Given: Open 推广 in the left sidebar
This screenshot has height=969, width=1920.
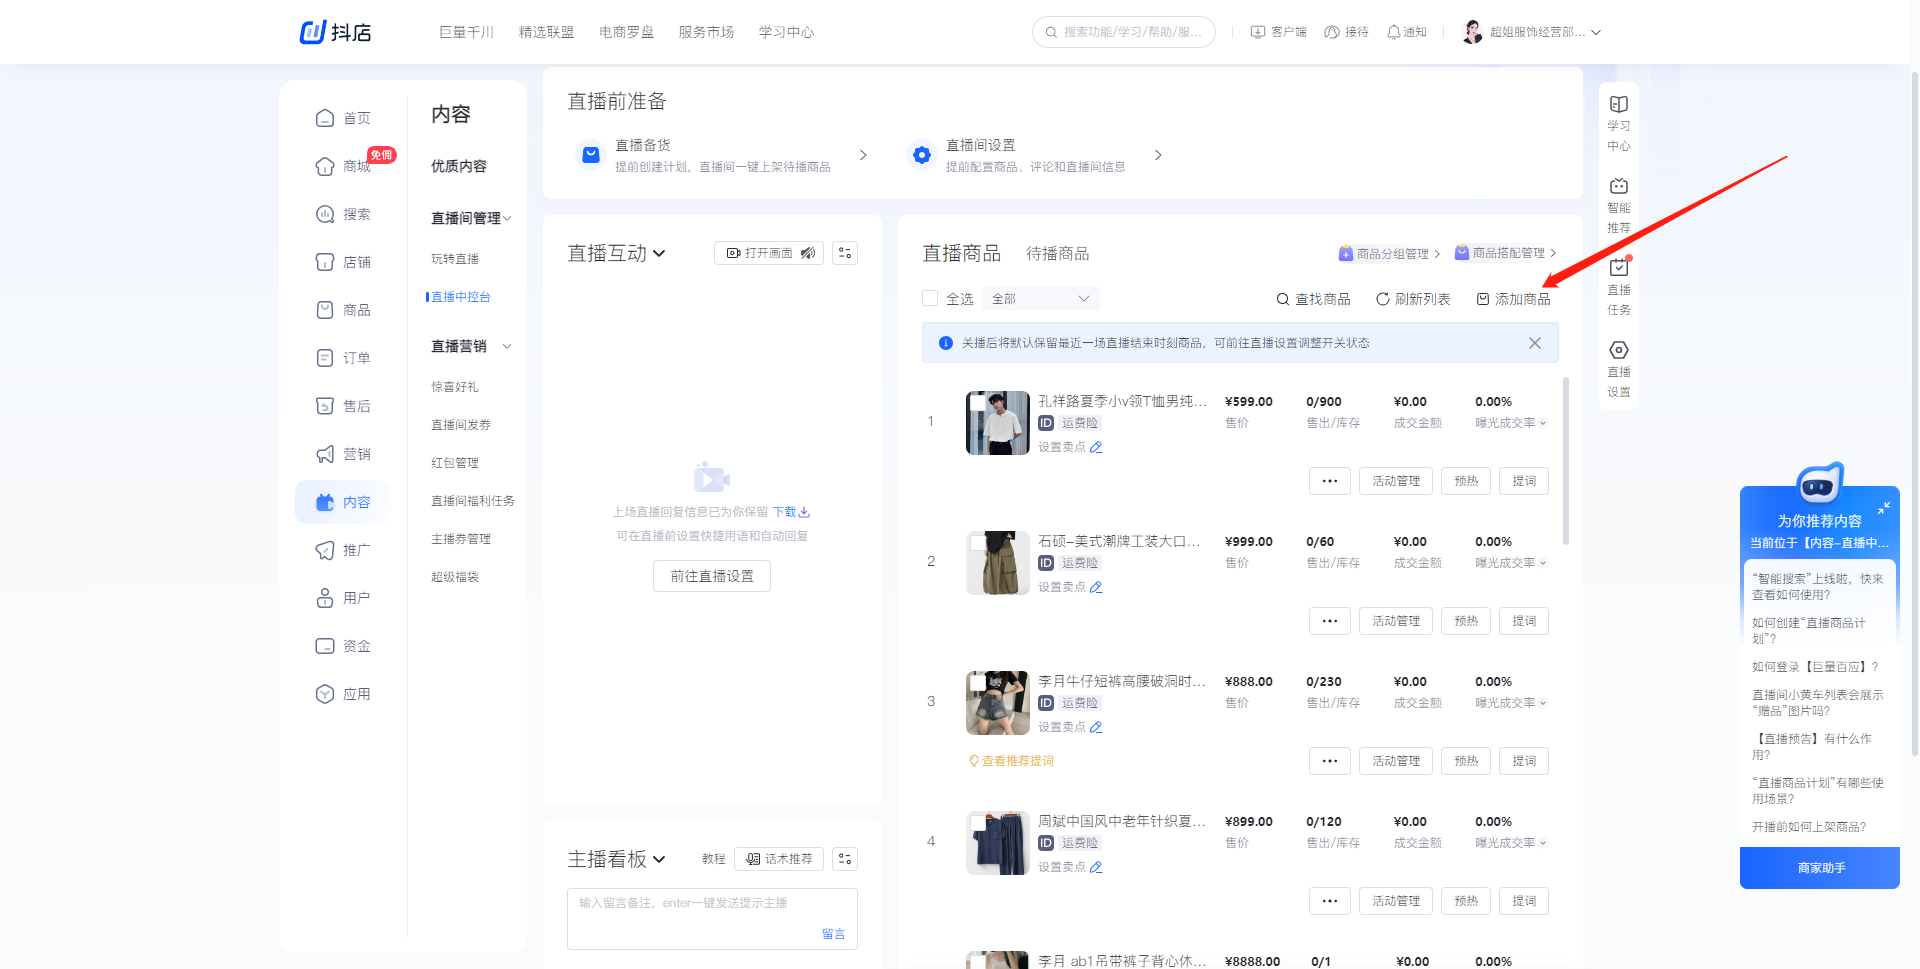Looking at the screenshot, I should click(343, 550).
